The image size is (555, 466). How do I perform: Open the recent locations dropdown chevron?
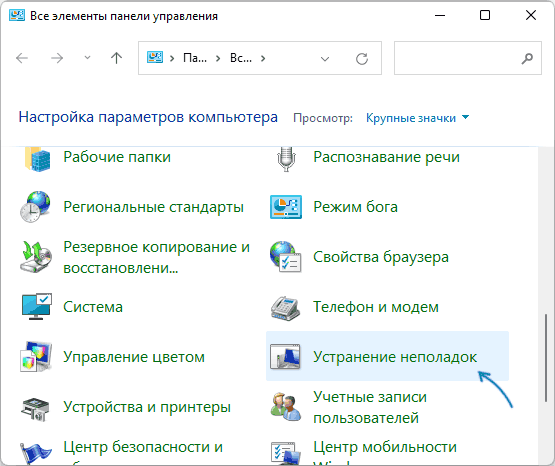coord(87,58)
